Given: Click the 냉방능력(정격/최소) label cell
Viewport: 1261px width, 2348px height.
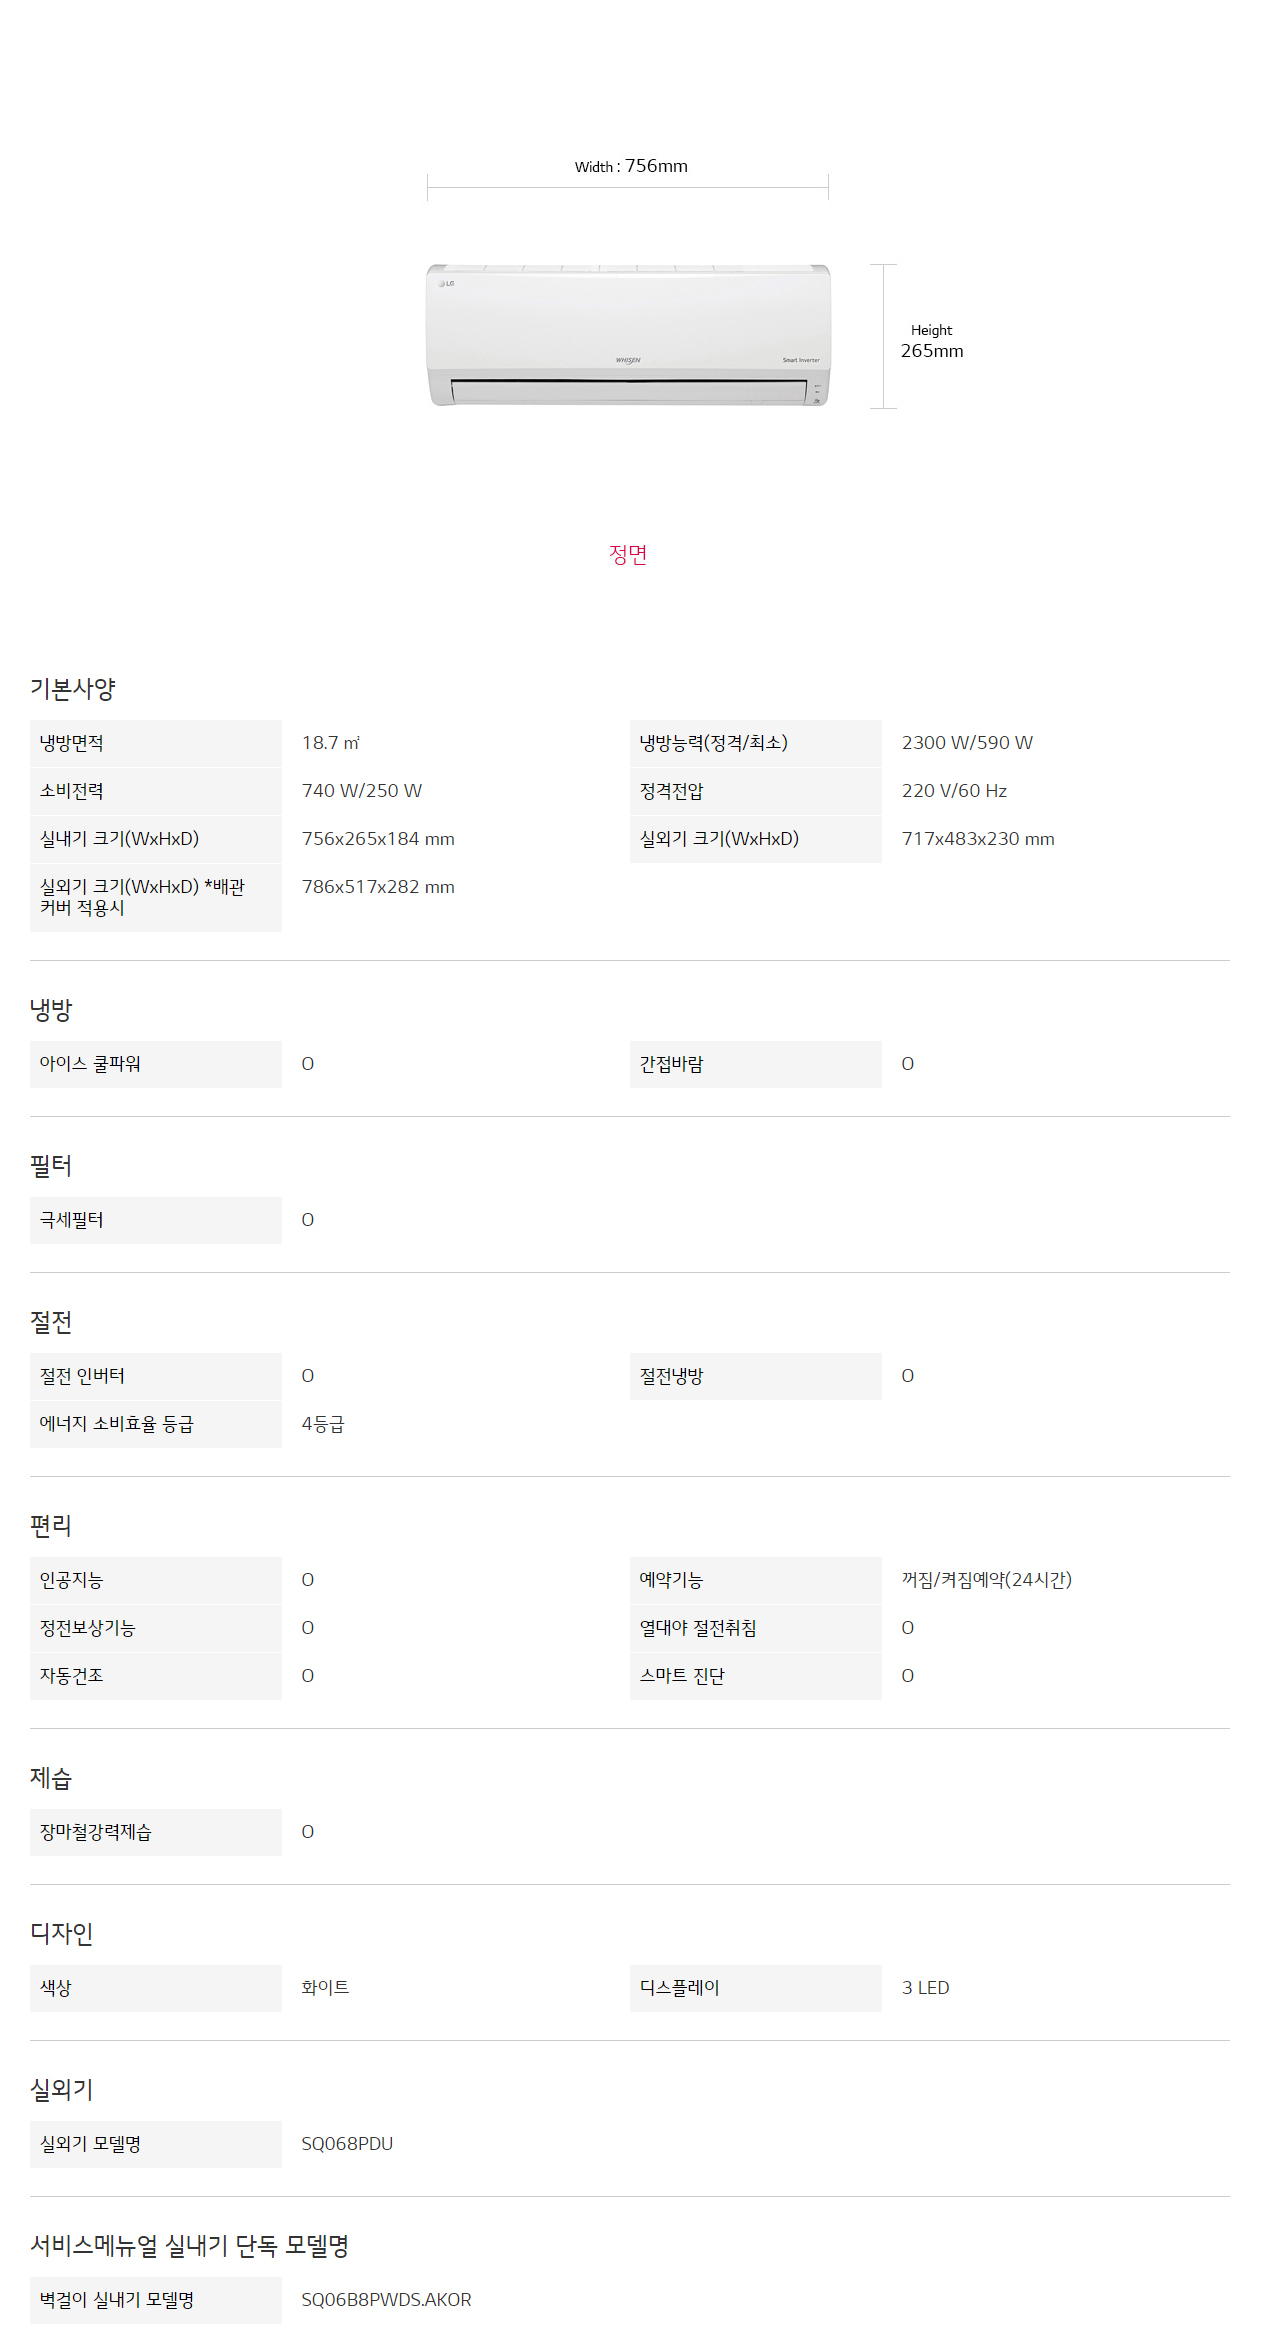Looking at the screenshot, I should pyautogui.click(x=756, y=743).
